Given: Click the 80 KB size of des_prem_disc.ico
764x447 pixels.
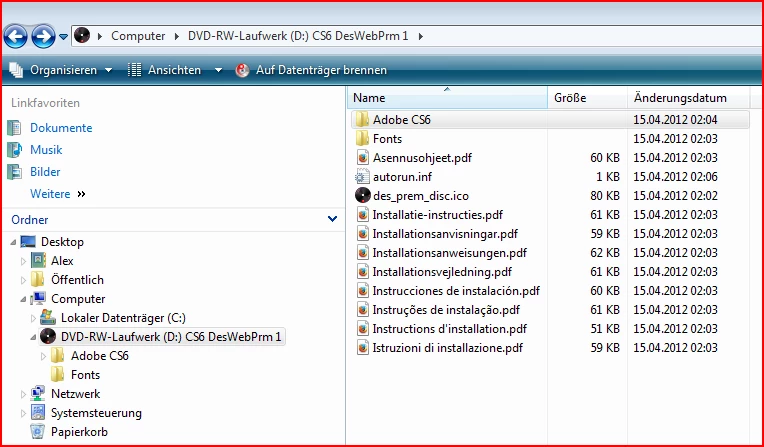Looking at the screenshot, I should point(605,196).
